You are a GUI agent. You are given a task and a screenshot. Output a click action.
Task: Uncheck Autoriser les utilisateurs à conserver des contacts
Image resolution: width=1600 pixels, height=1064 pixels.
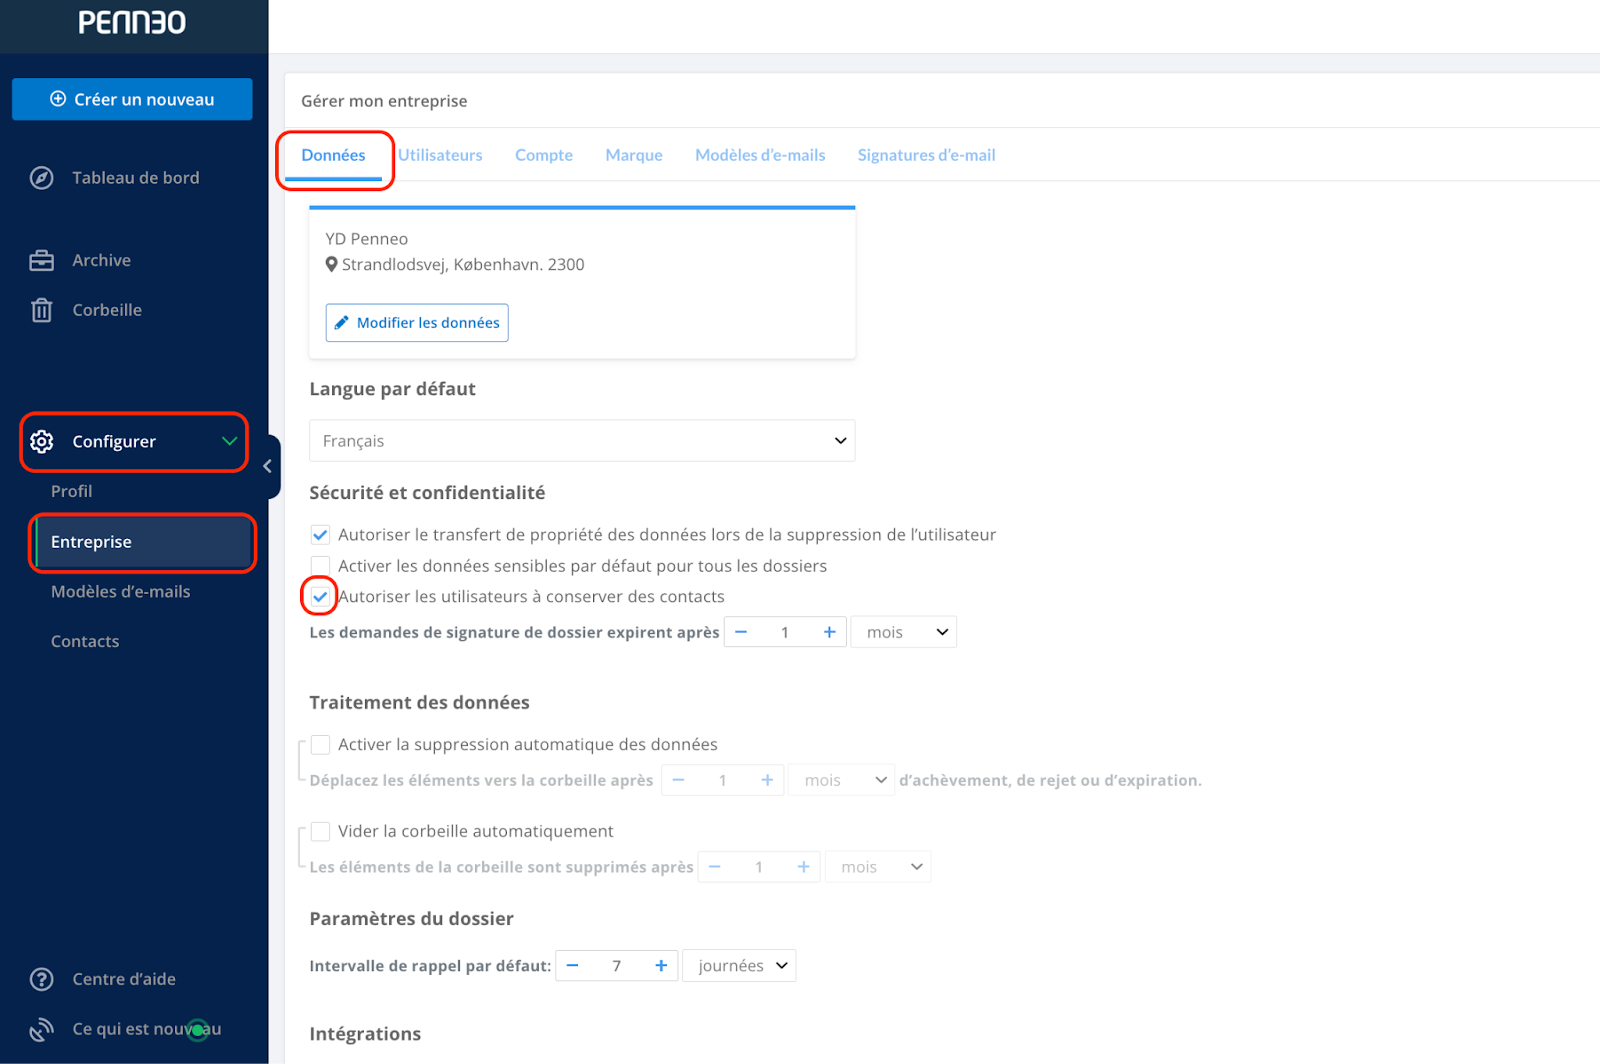[320, 597]
